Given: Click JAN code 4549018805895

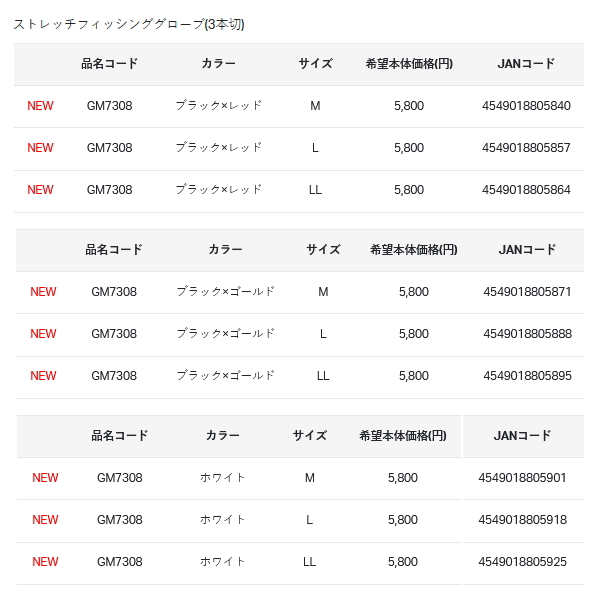Looking at the screenshot, I should pos(527,376).
